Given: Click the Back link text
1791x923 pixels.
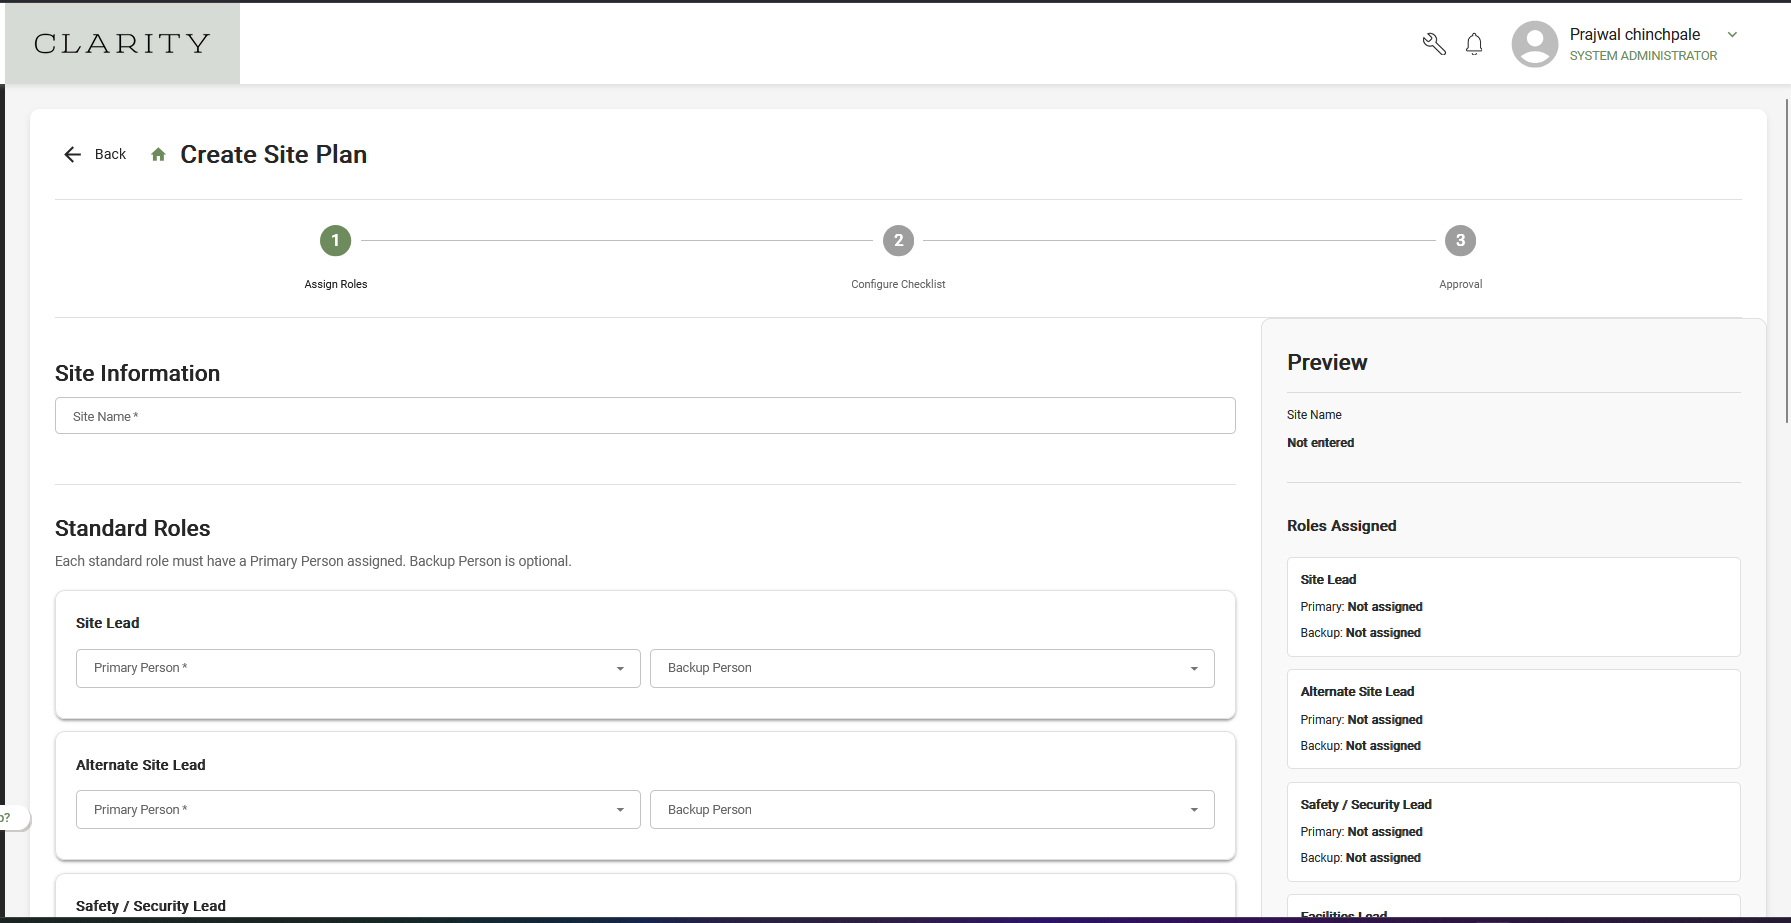Looking at the screenshot, I should [x=110, y=154].
